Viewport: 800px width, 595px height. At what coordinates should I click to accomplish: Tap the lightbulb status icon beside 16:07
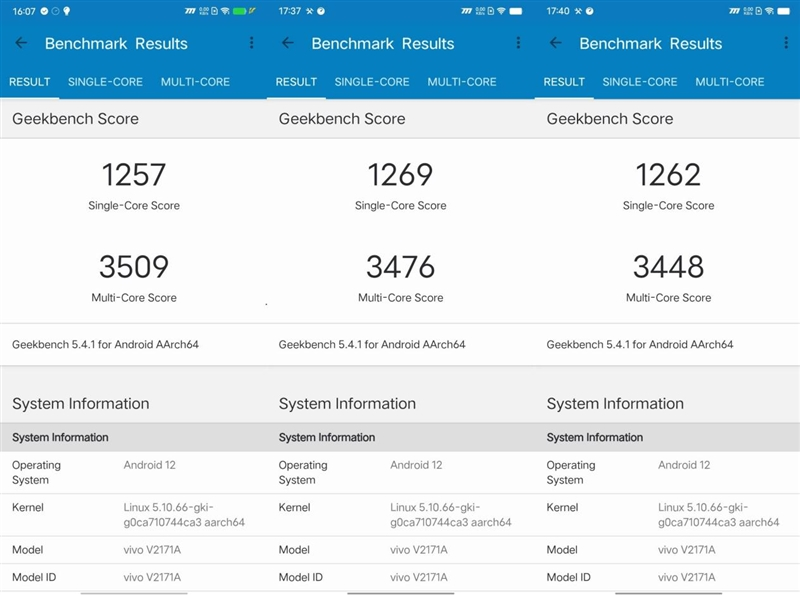click(x=66, y=11)
